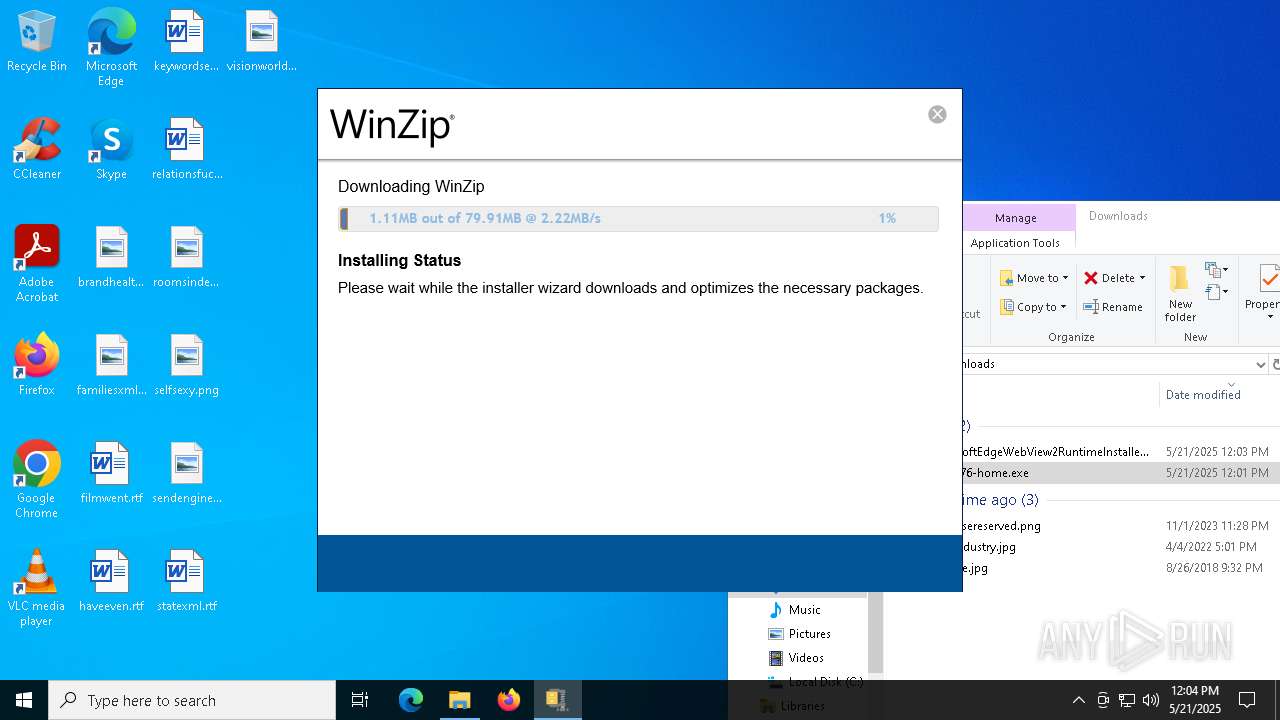Select the roomsinde... image file icon
Image resolution: width=1280 pixels, height=720 pixels.
186,258
